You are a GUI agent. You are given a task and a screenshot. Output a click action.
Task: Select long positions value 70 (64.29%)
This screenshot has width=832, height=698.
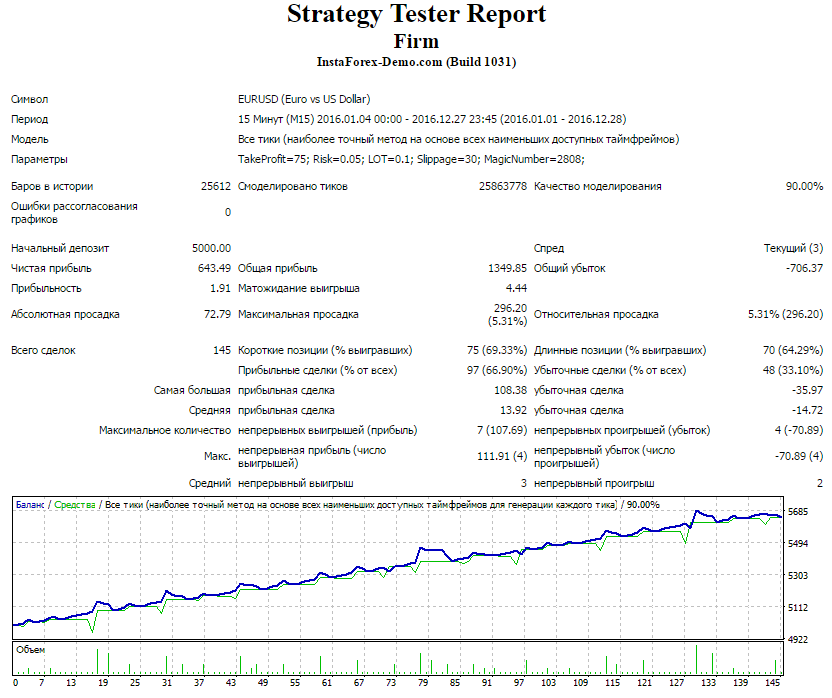[x=793, y=351]
